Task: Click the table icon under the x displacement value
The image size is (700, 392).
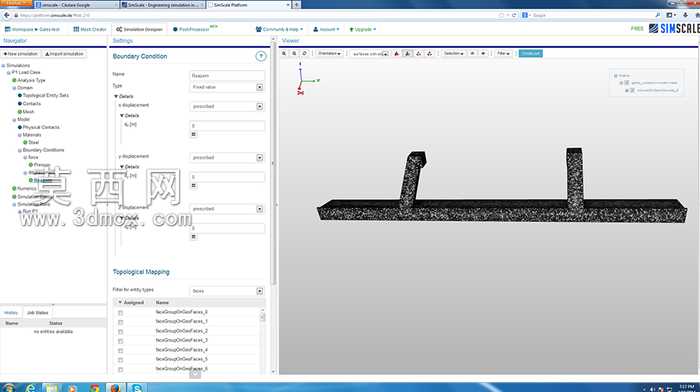Action: click(193, 134)
